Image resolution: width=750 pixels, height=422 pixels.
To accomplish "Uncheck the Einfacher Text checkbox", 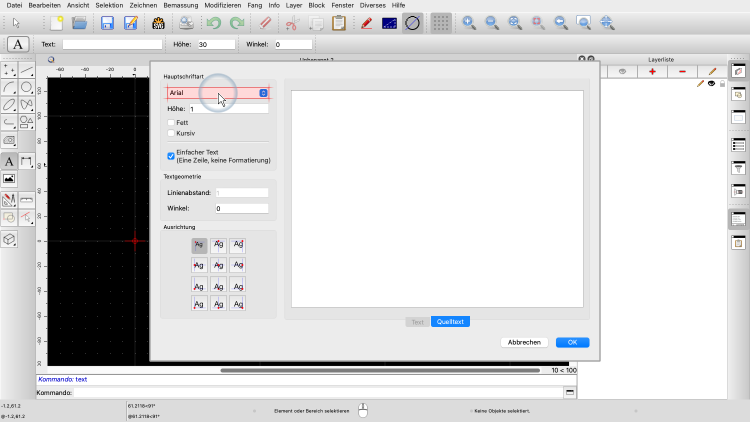I will 171,155.
